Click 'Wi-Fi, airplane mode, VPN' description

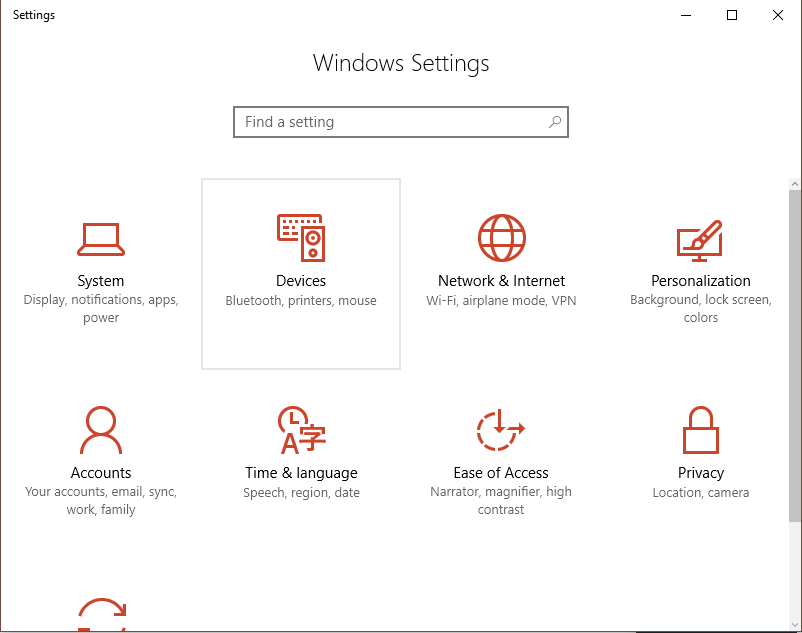point(501,301)
